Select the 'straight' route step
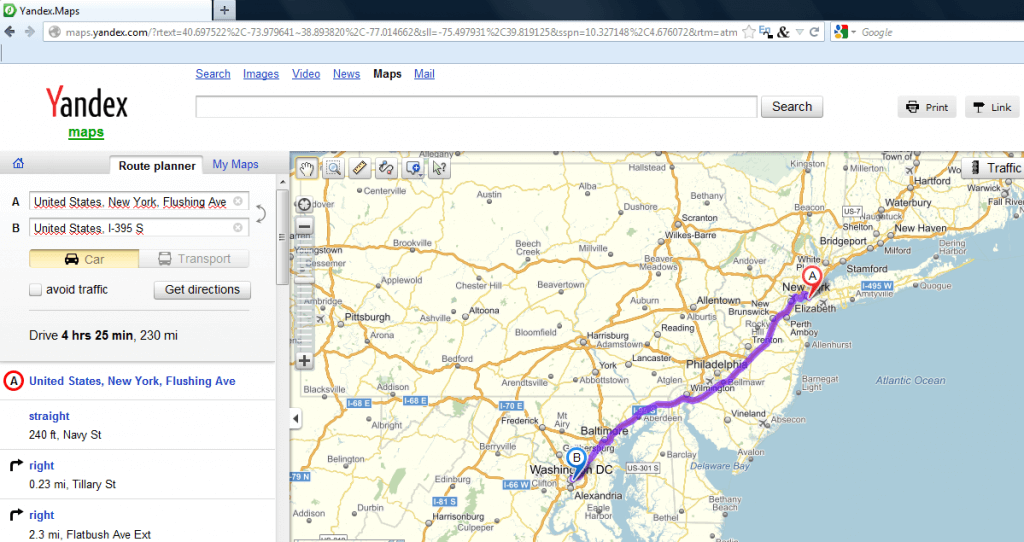This screenshot has width=1024, height=542. click(49, 416)
